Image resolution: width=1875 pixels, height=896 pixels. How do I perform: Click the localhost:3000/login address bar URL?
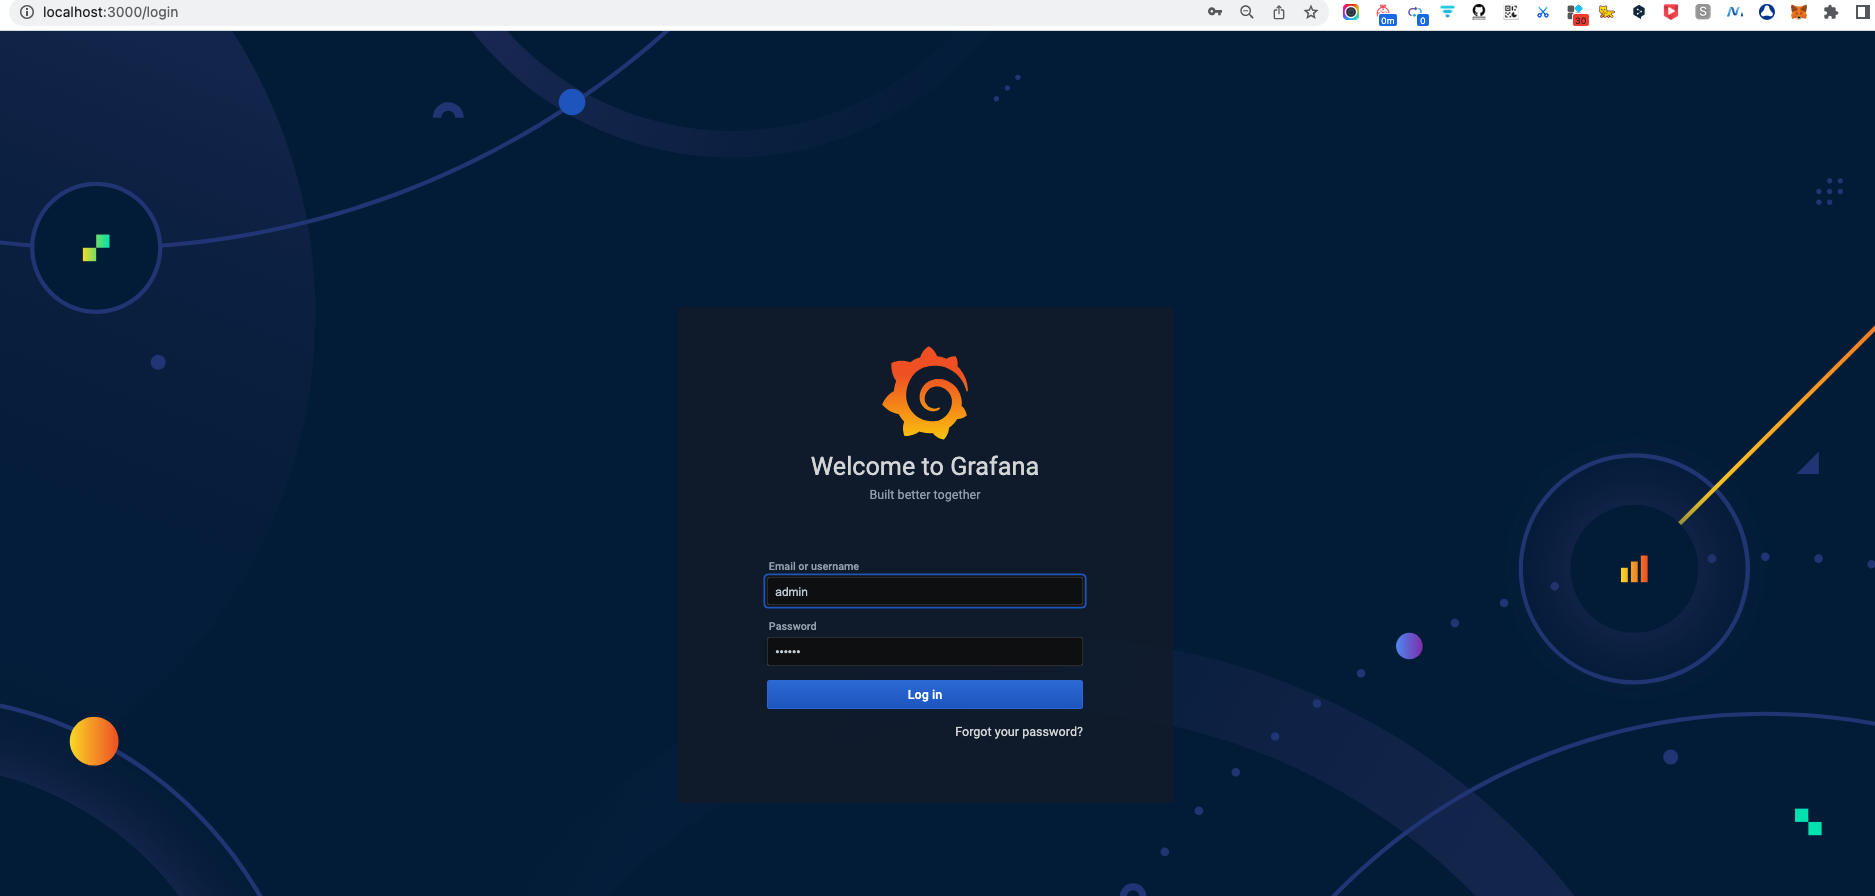click(x=110, y=12)
